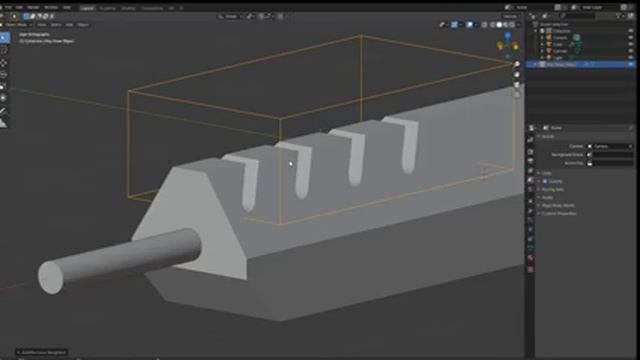Viewport: 640px width, 360px height.
Task: Toggle viewport overlays button
Action: pos(469,25)
